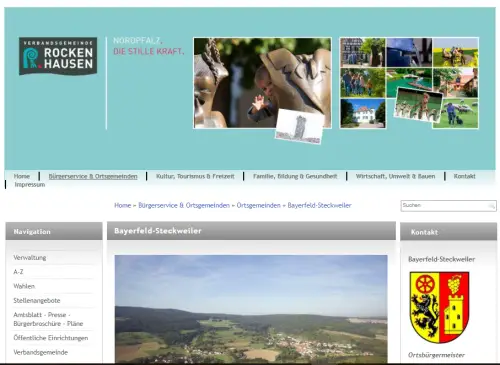Viewport: 500px width, 365px height.
Task: Open Bürgerservice & Ortsgemeinden menu
Action: click(x=93, y=176)
